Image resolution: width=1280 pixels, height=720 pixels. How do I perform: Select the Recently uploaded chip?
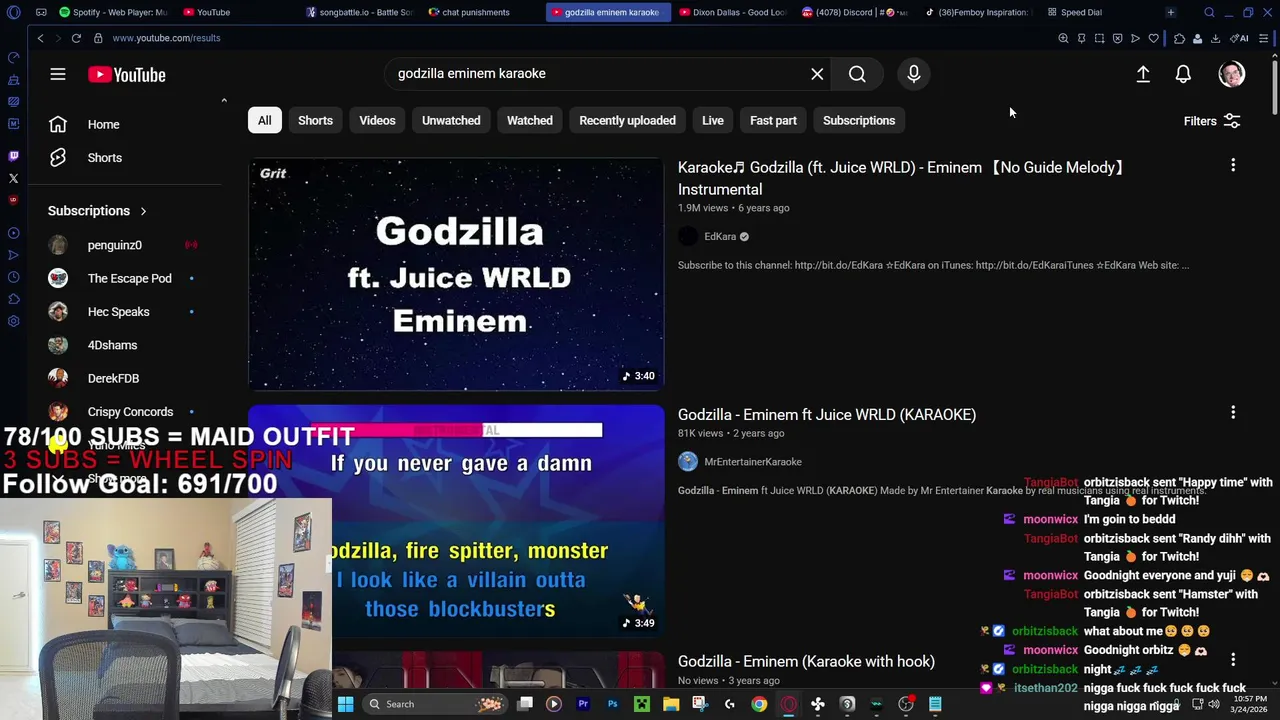pos(627,120)
